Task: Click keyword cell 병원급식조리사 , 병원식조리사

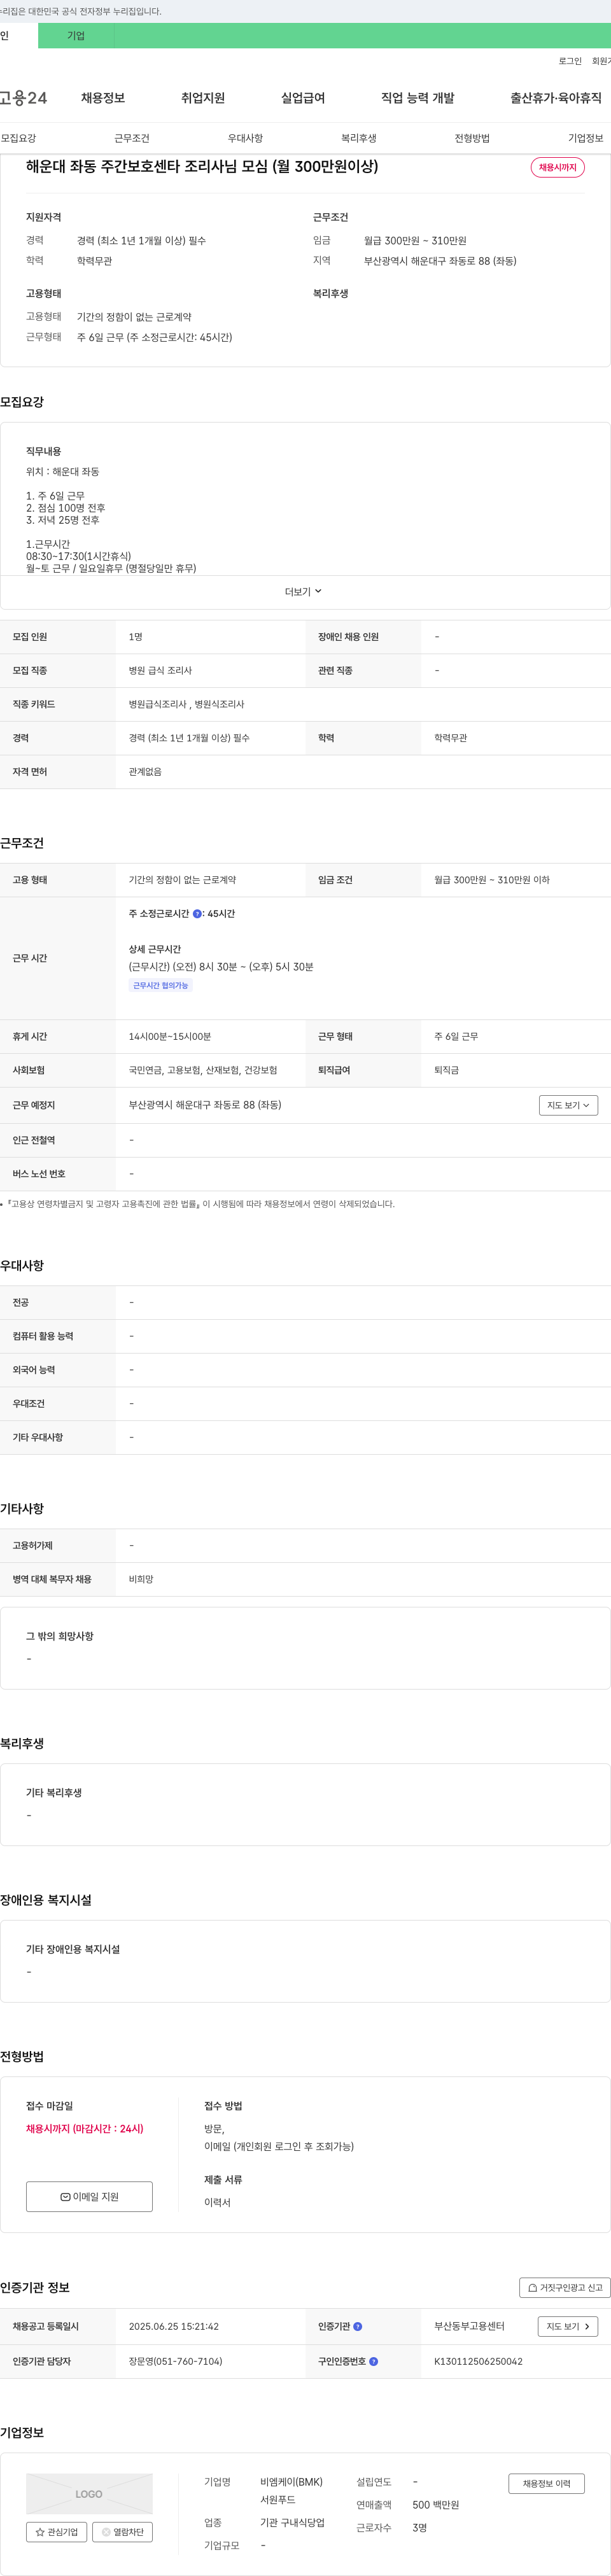Action: coord(186,705)
